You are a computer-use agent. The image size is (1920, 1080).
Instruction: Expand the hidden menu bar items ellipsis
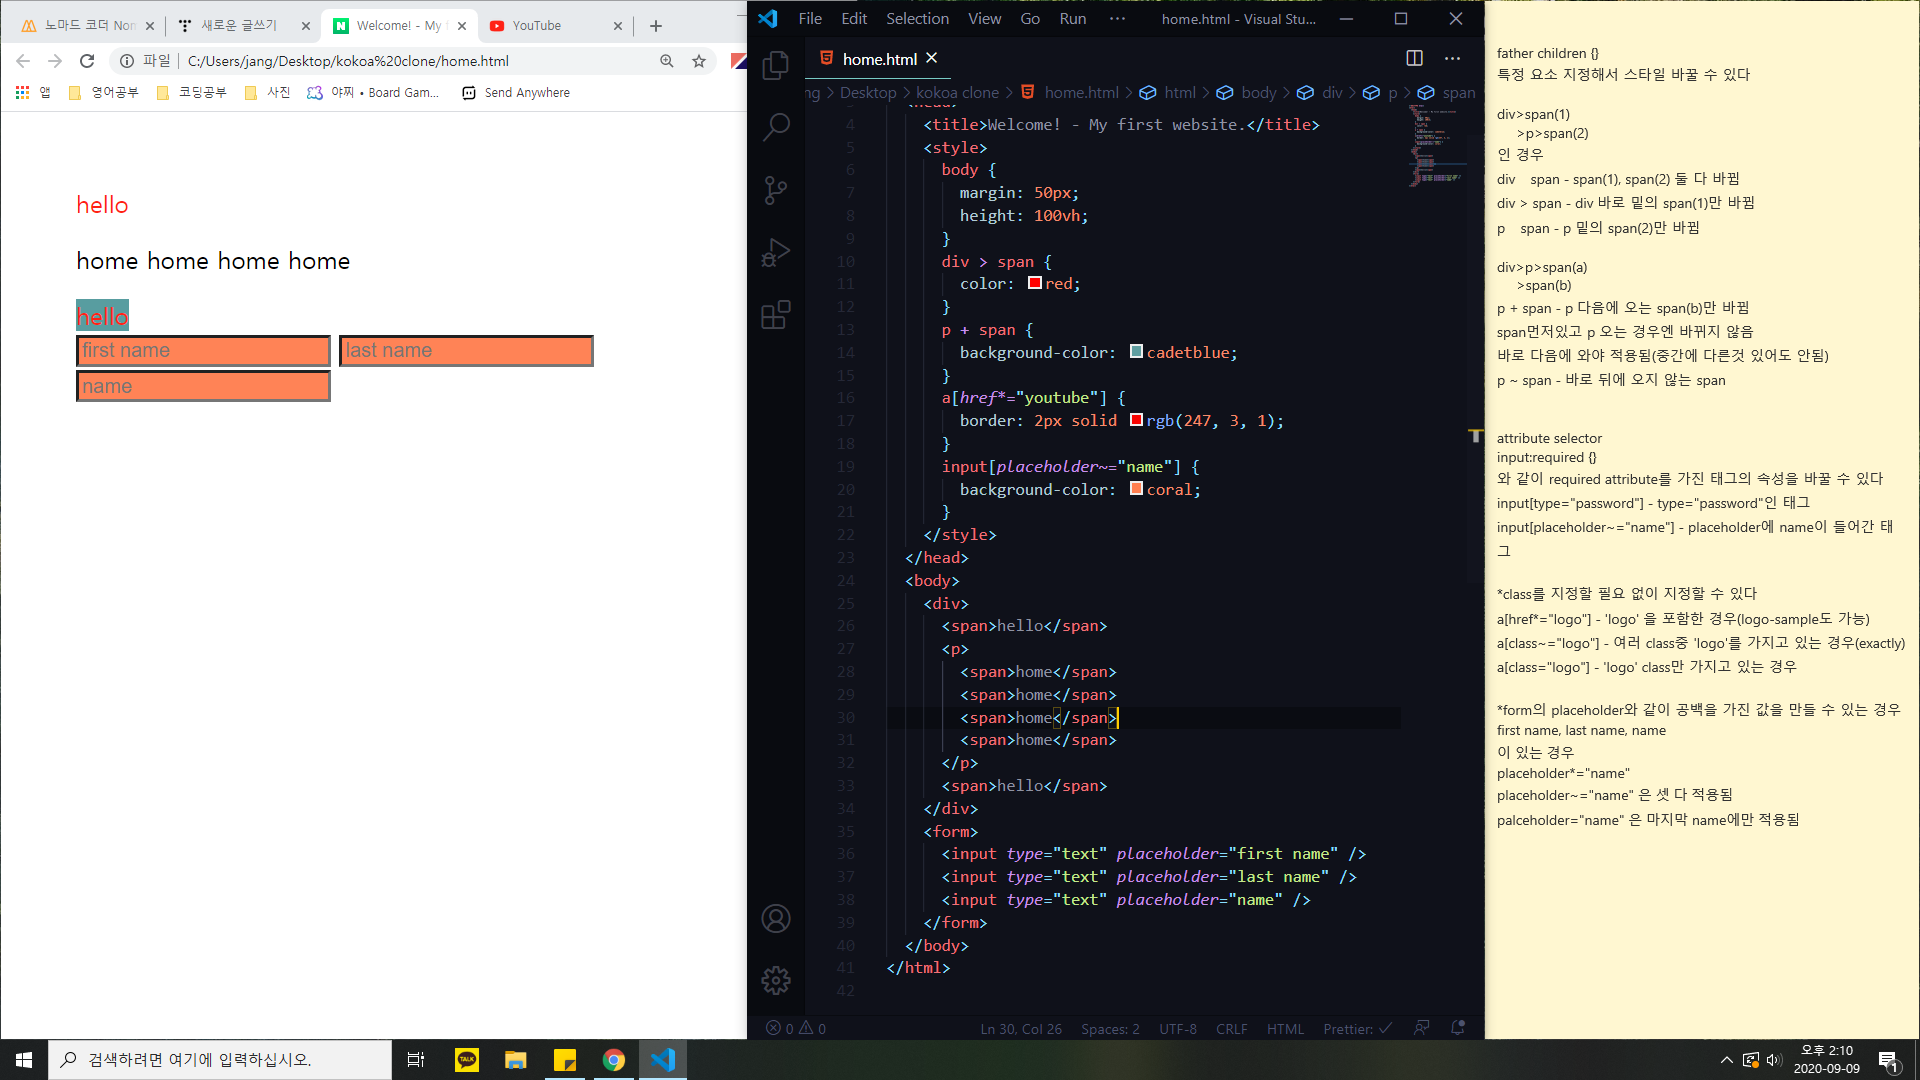[1117, 19]
